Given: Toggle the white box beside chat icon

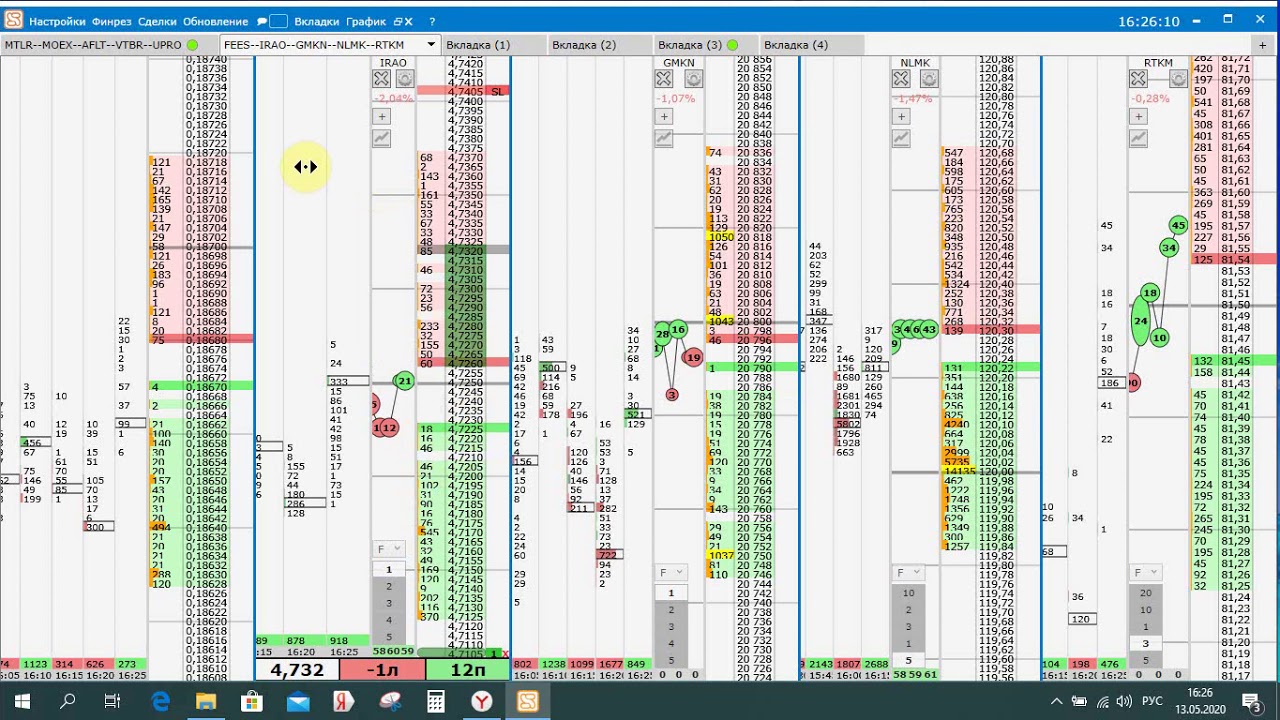Looking at the screenshot, I should pos(279,21).
